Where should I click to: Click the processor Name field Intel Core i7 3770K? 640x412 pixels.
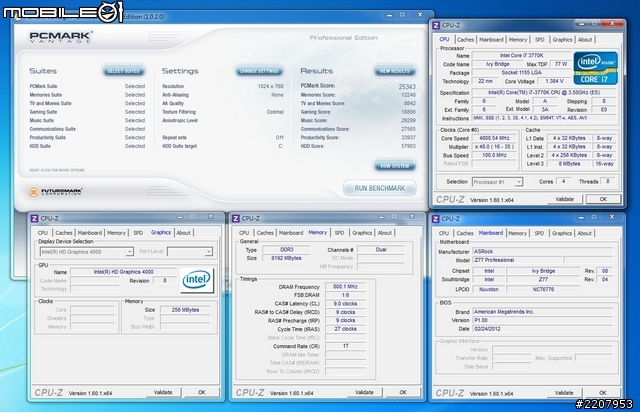tap(522, 55)
